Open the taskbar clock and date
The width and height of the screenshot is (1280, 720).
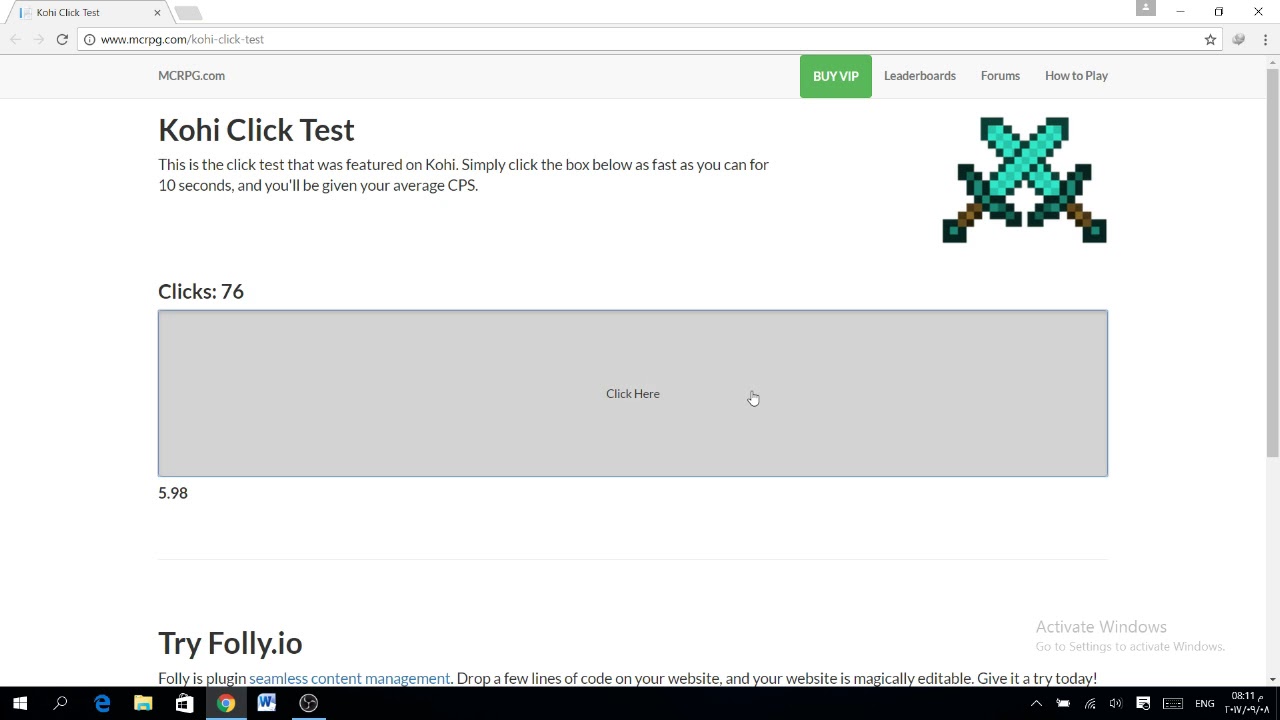(x=1245, y=703)
